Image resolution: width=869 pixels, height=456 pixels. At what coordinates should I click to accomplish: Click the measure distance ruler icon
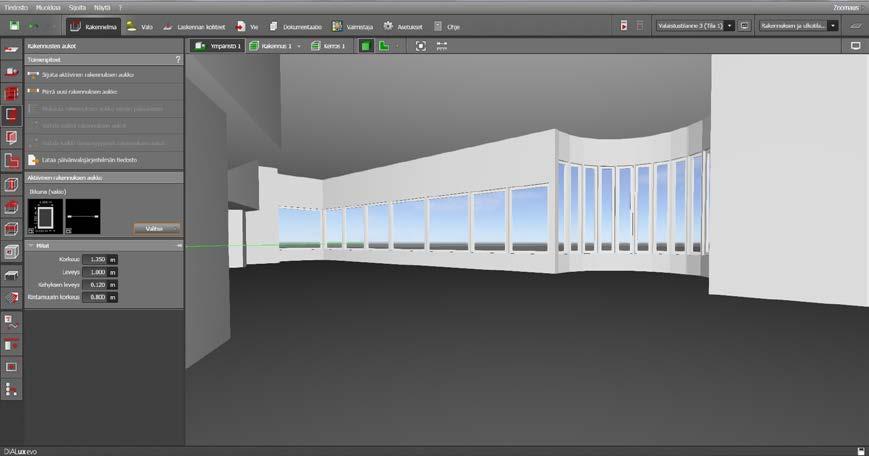pyautogui.click(x=442, y=46)
